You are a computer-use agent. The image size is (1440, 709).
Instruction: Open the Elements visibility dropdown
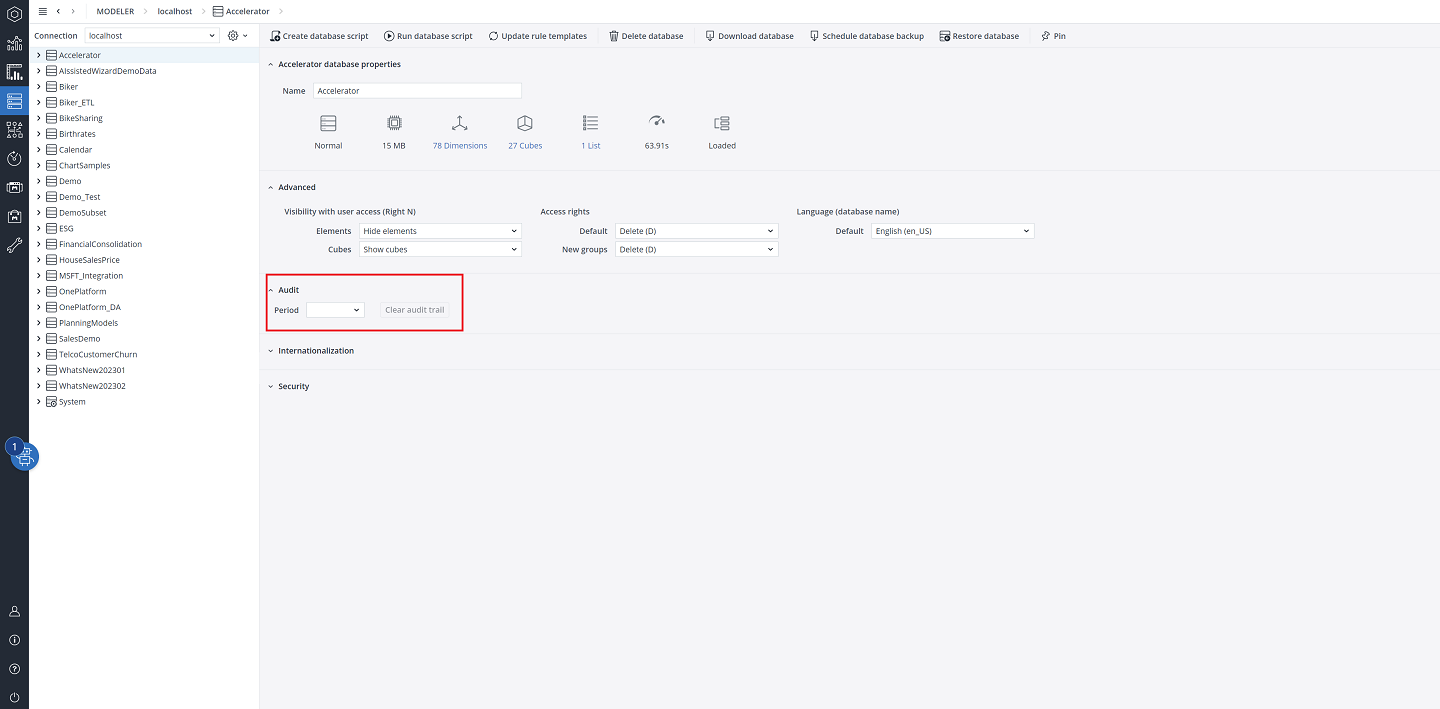440,231
